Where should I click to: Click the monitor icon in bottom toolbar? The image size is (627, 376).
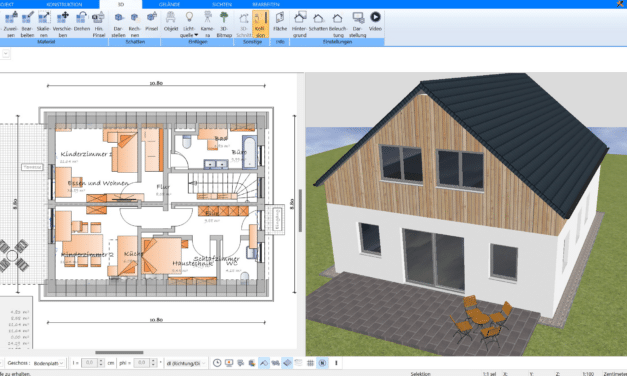click(229, 363)
